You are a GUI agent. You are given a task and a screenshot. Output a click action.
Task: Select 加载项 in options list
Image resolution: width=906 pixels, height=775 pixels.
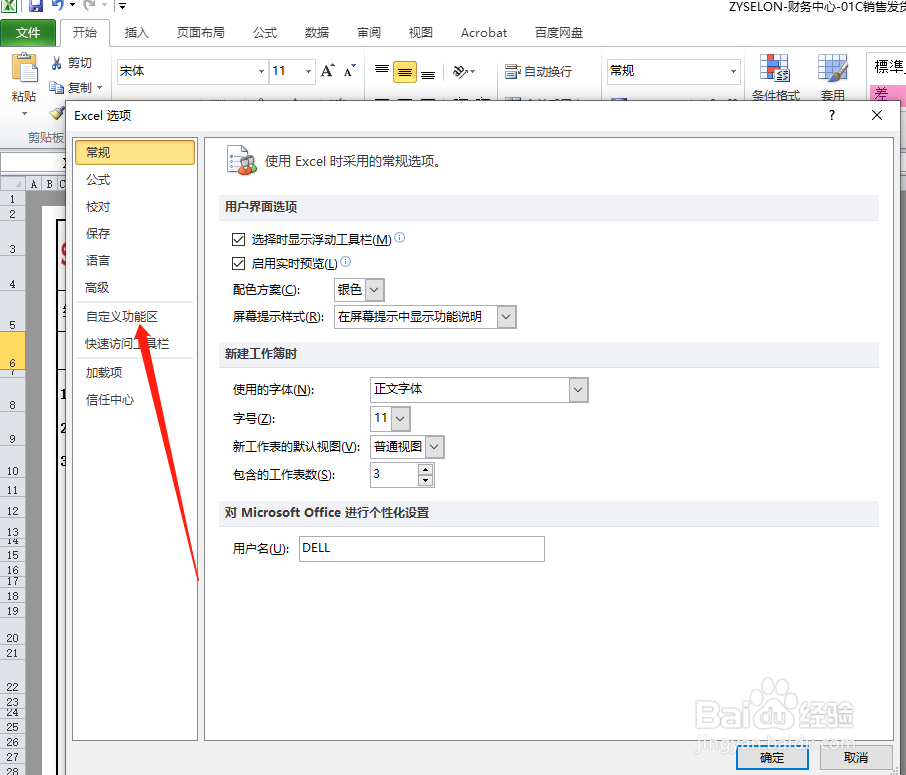click(x=135, y=373)
